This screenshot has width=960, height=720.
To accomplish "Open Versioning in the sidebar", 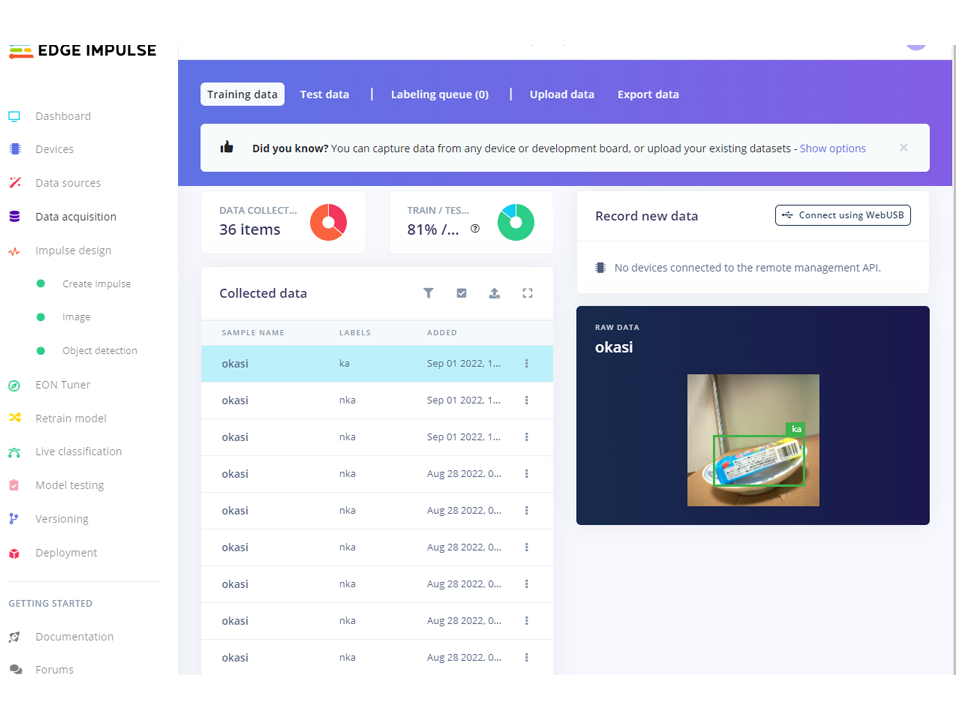I will (x=61, y=519).
